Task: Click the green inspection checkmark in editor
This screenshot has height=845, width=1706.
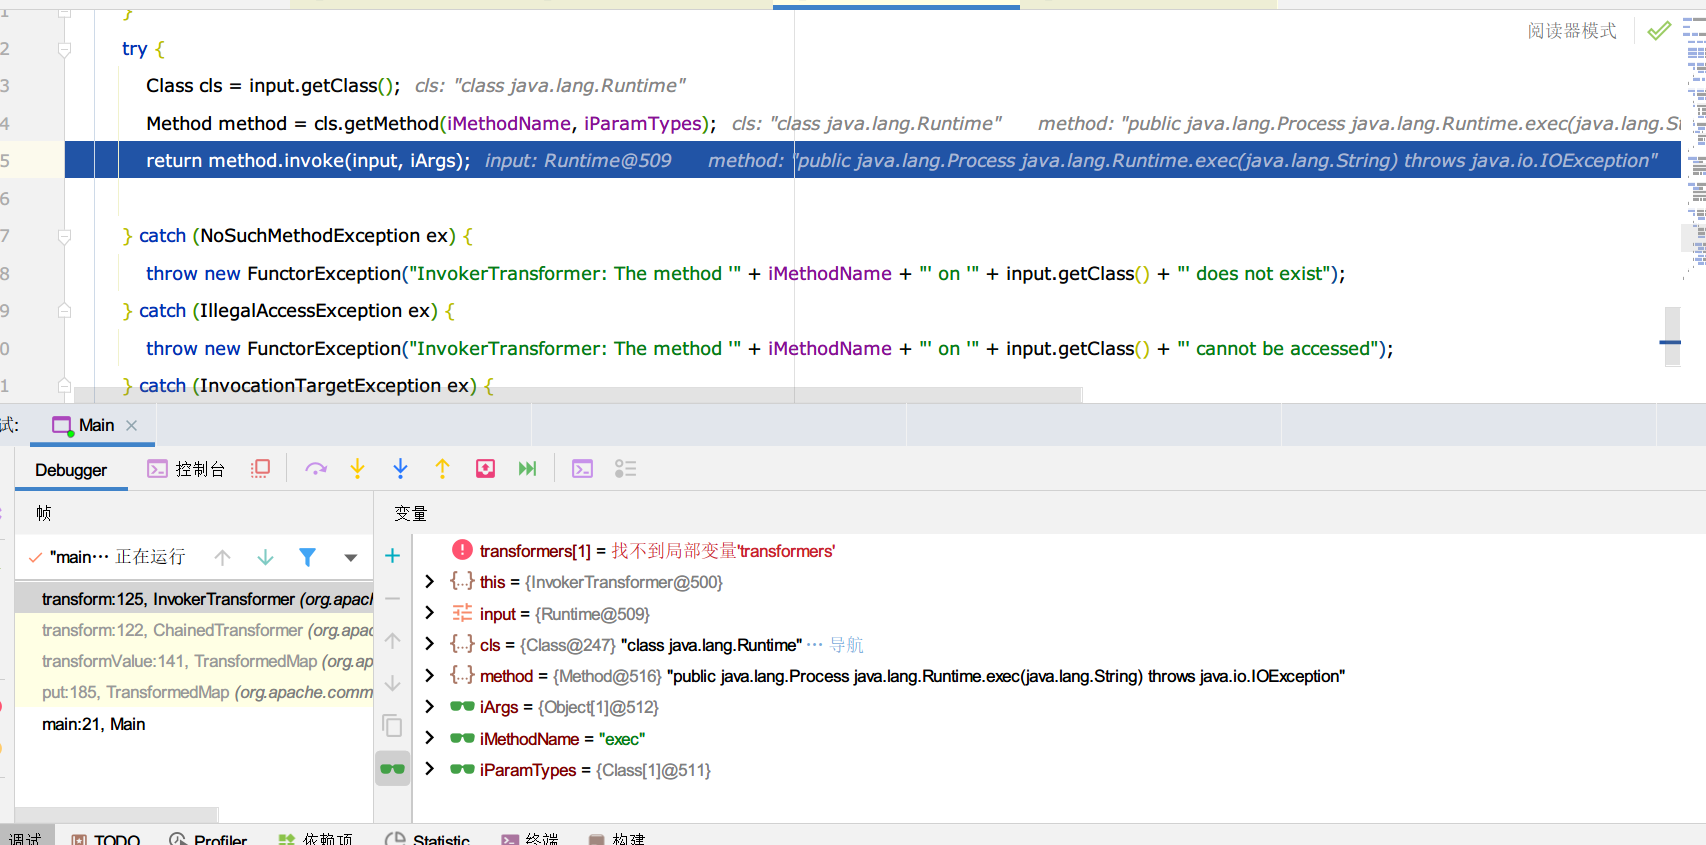Action: tap(1659, 31)
